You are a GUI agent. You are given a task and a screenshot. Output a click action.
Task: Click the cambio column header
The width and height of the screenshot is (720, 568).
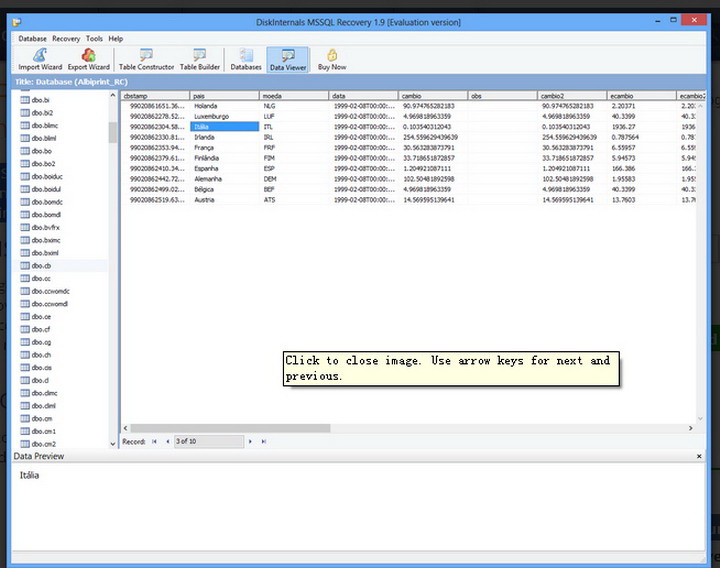433,96
